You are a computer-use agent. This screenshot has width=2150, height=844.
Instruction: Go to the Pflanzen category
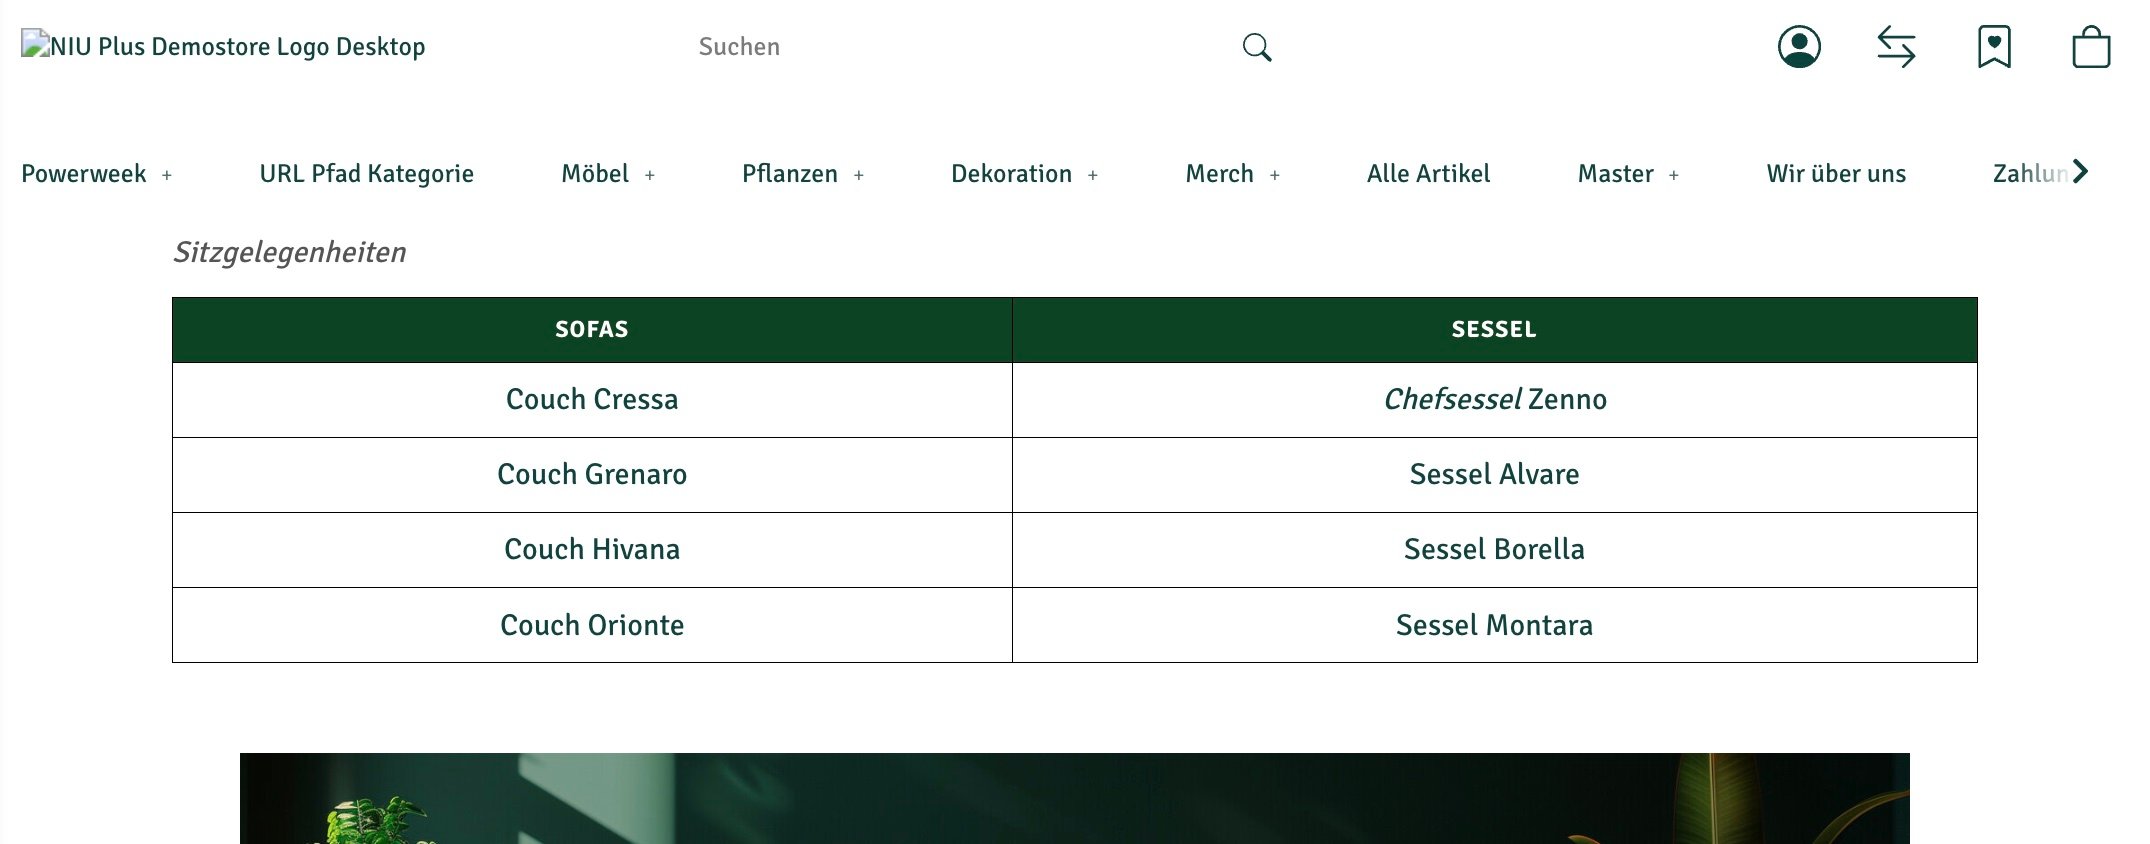pyautogui.click(x=790, y=174)
